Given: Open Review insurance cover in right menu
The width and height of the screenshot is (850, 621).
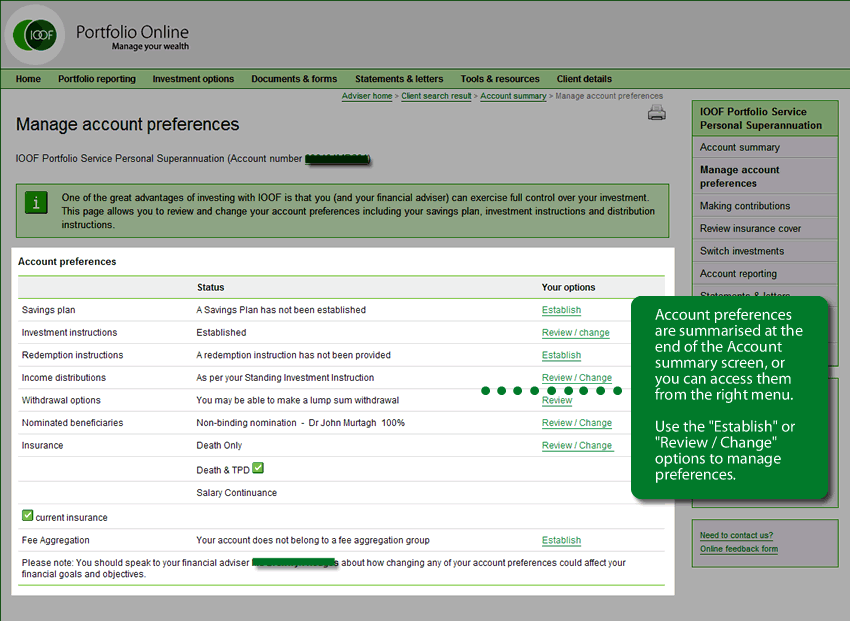Looking at the screenshot, I should coord(765,229).
